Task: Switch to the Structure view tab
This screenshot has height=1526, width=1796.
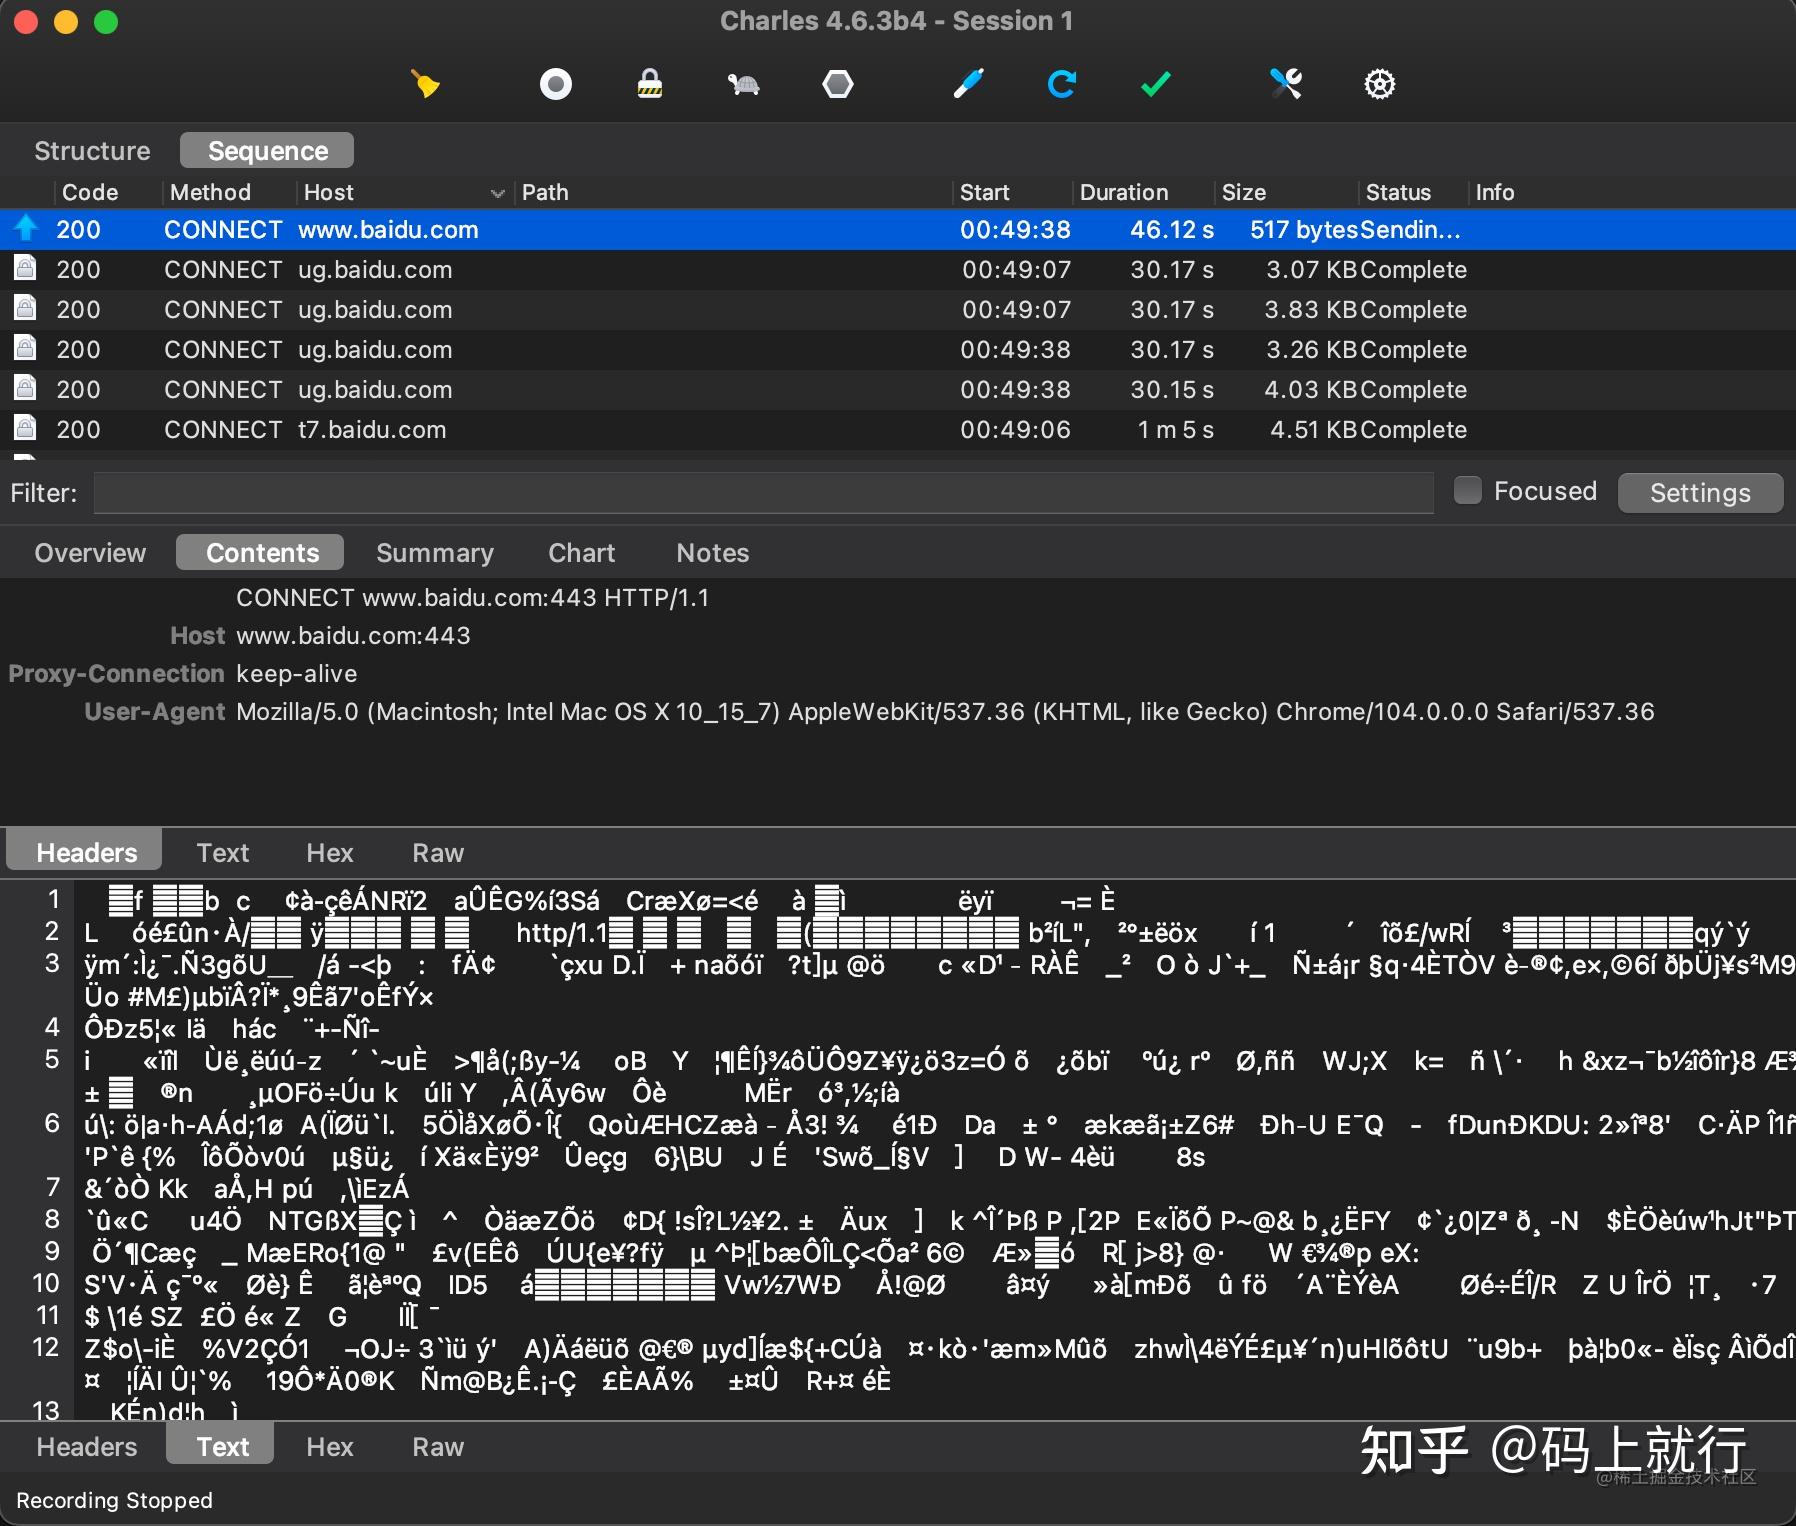Action: [x=92, y=151]
